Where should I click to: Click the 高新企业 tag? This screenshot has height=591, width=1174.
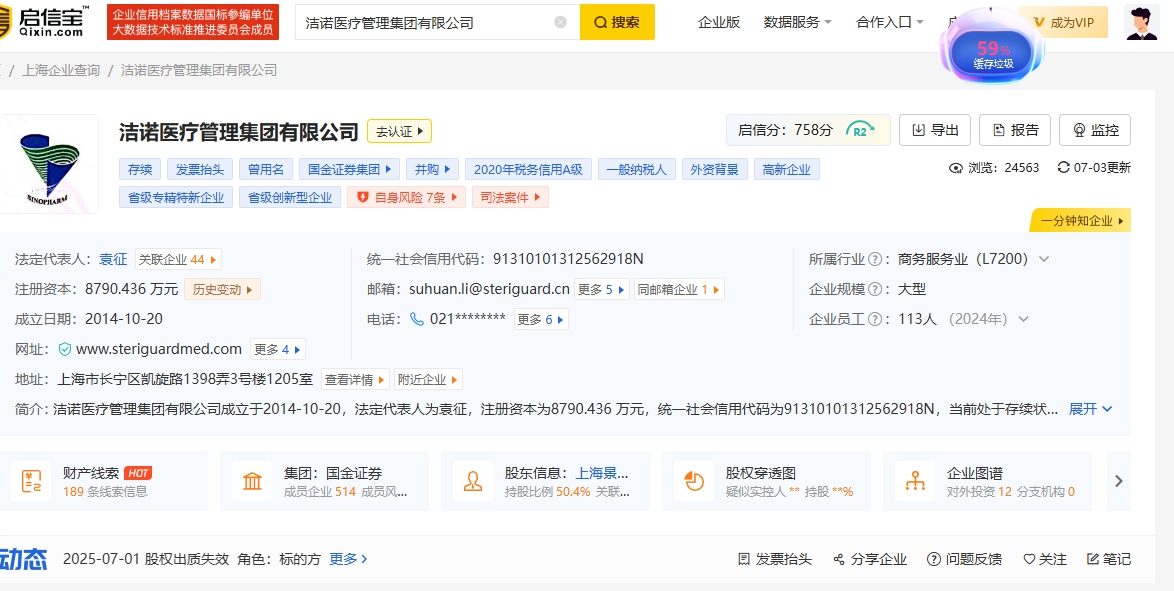[786, 169]
